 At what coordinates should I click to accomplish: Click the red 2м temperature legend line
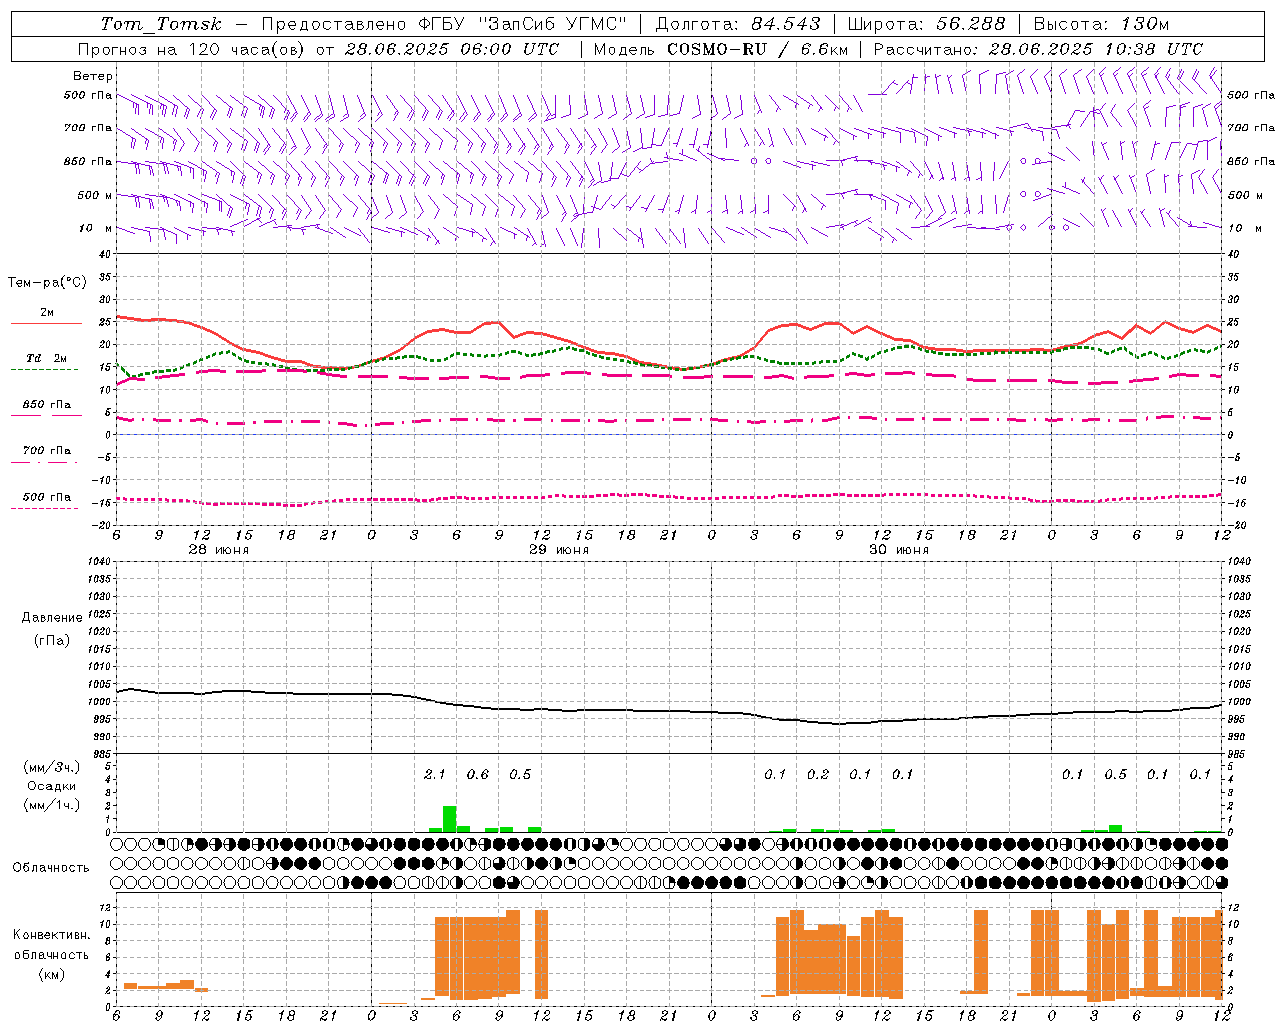(x=46, y=324)
